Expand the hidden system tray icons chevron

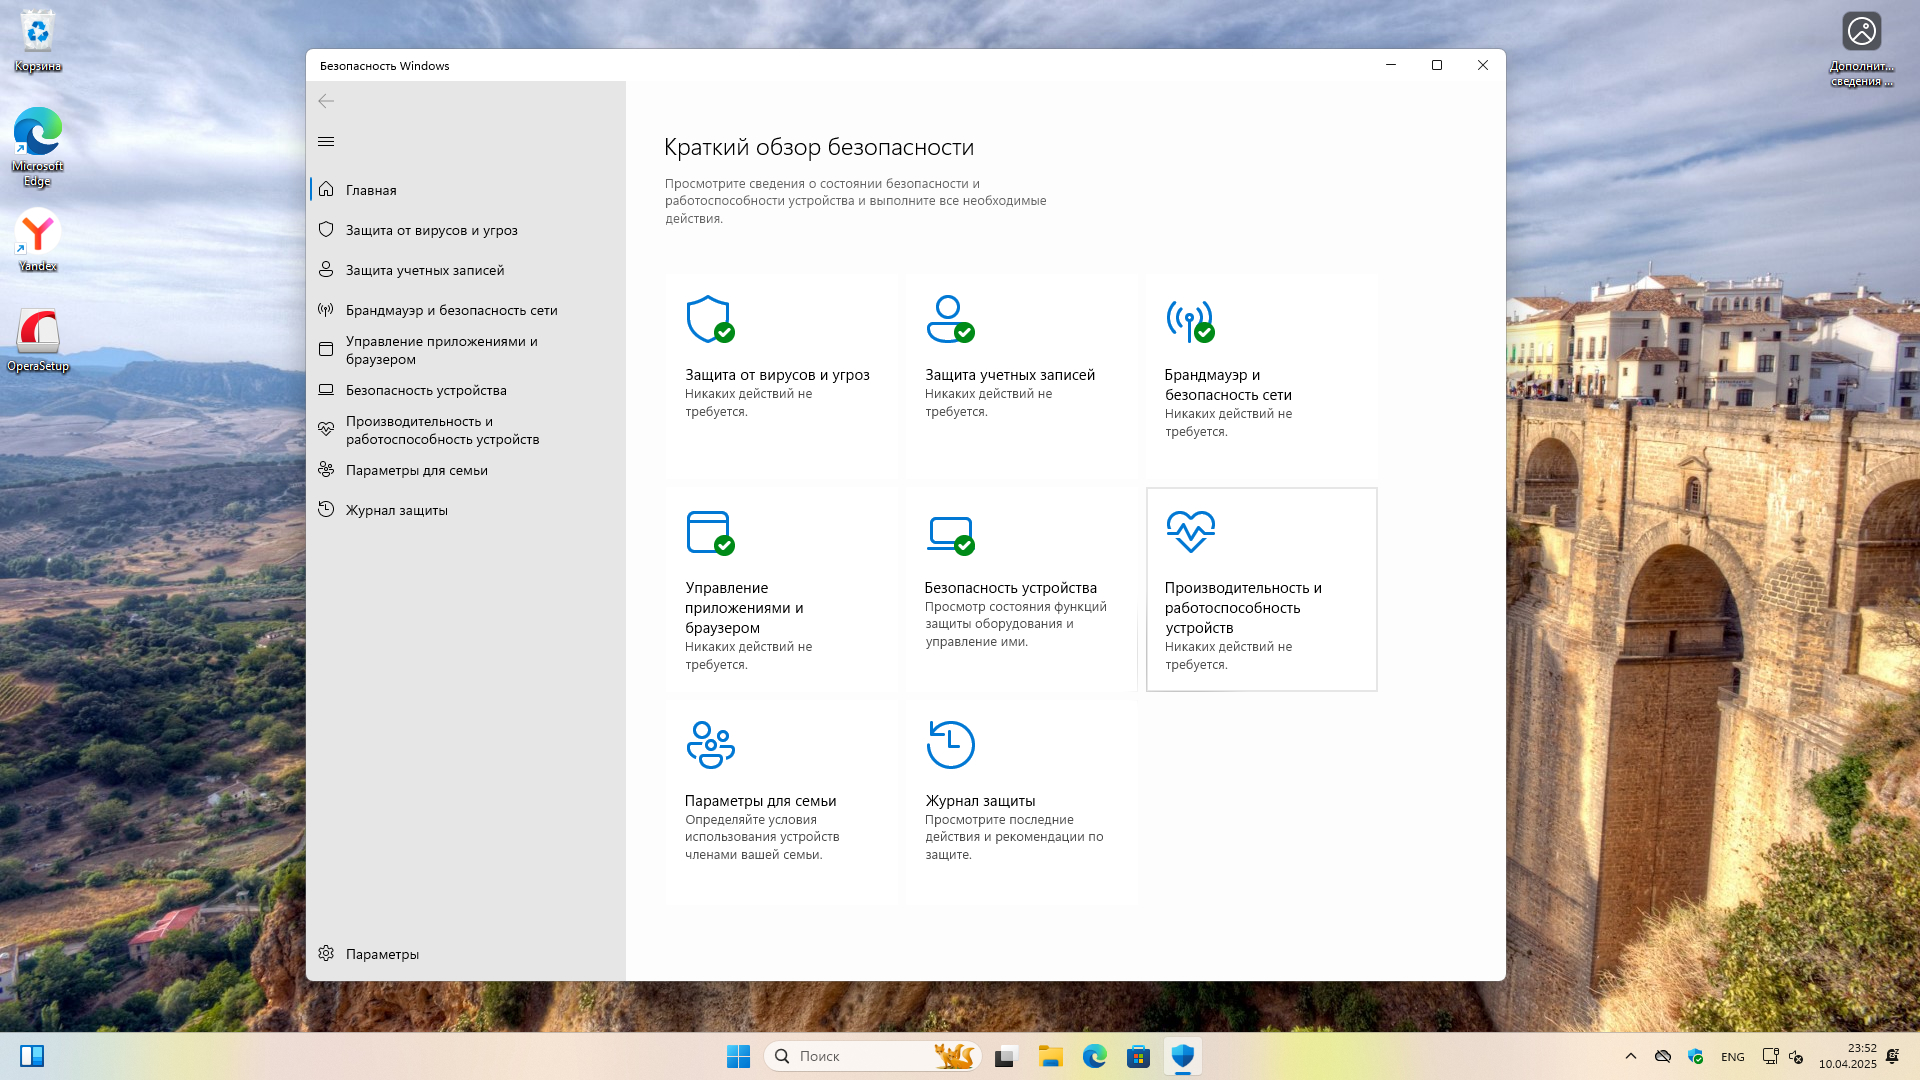pyautogui.click(x=1631, y=1056)
